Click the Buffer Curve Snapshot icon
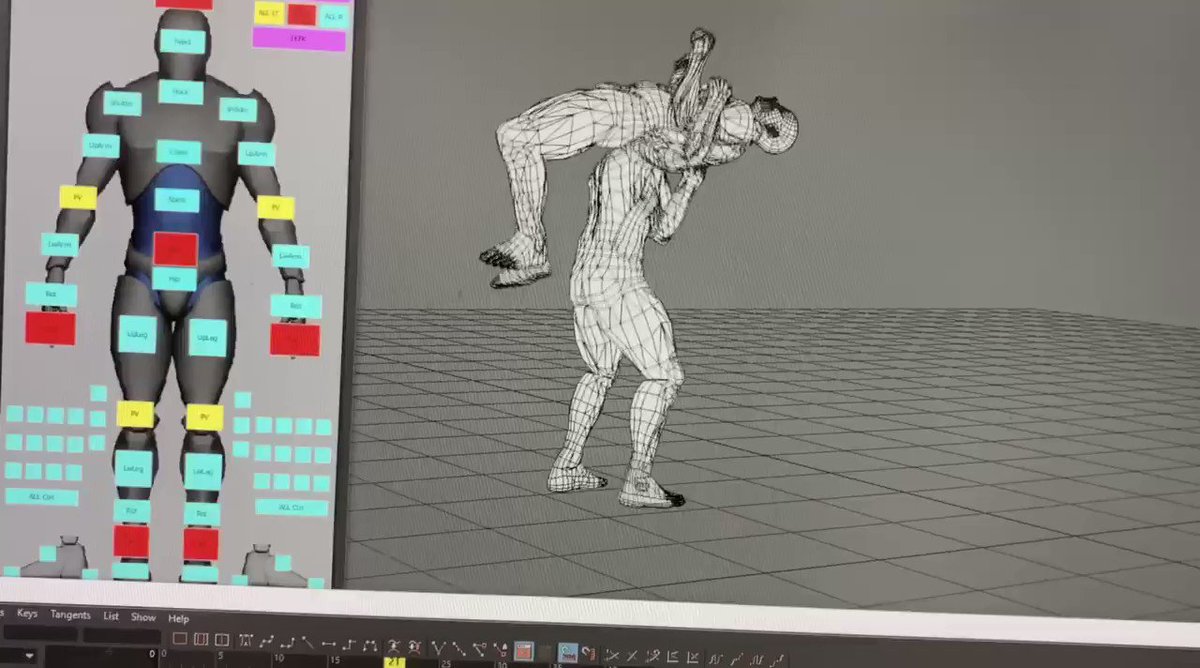1200x668 pixels. pyautogui.click(x=394, y=646)
